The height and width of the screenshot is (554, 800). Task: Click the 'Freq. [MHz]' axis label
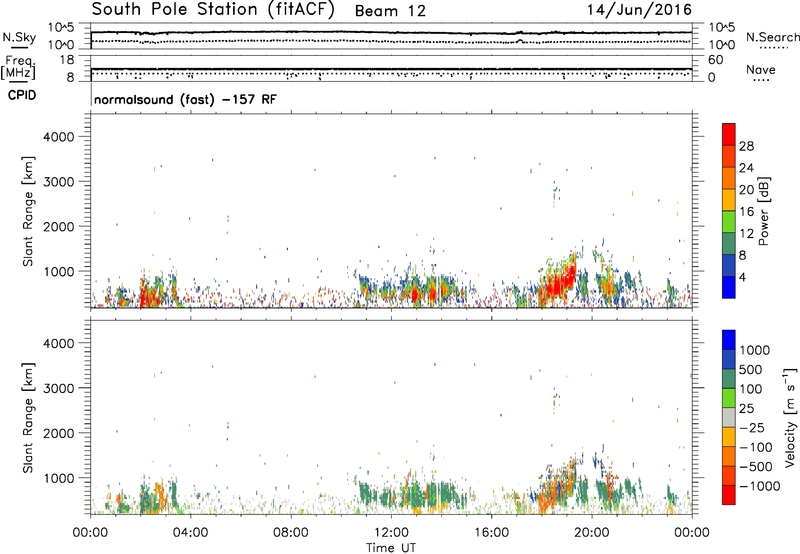[x=18, y=67]
